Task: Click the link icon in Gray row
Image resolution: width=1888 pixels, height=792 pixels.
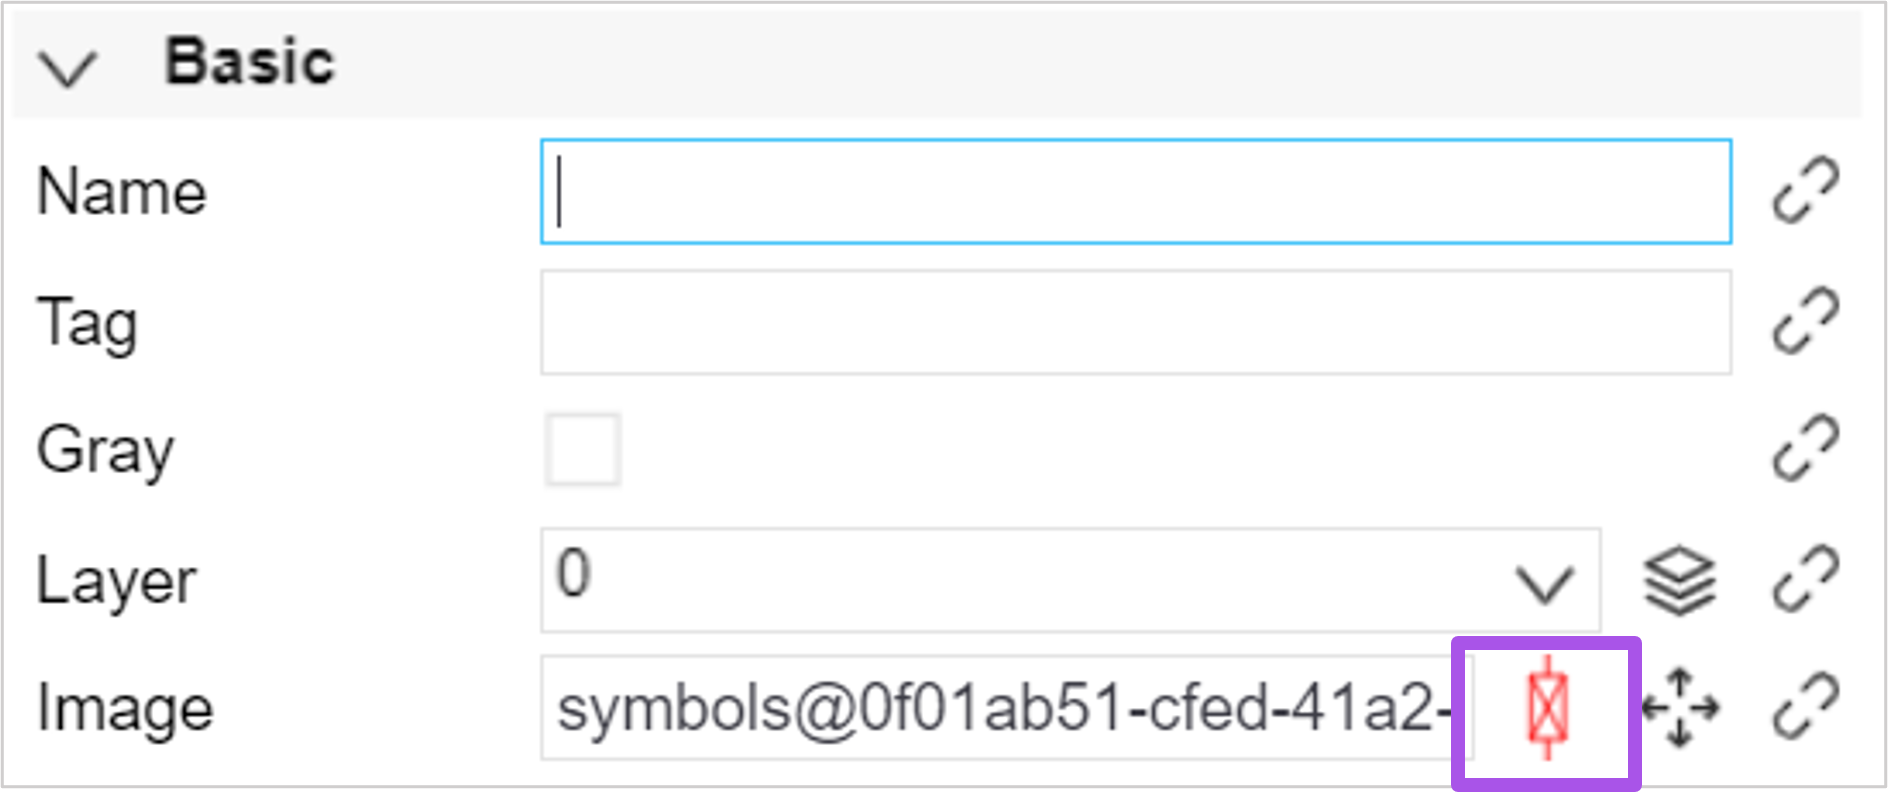Action: (x=1805, y=449)
